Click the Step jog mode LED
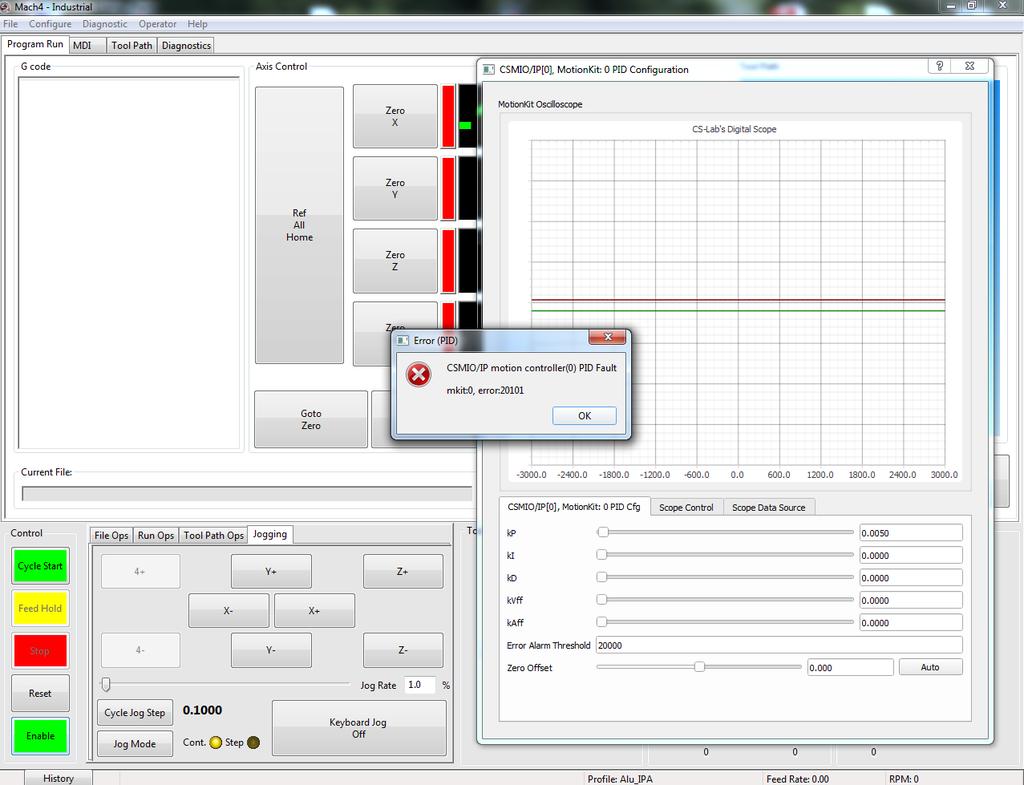 [253, 743]
